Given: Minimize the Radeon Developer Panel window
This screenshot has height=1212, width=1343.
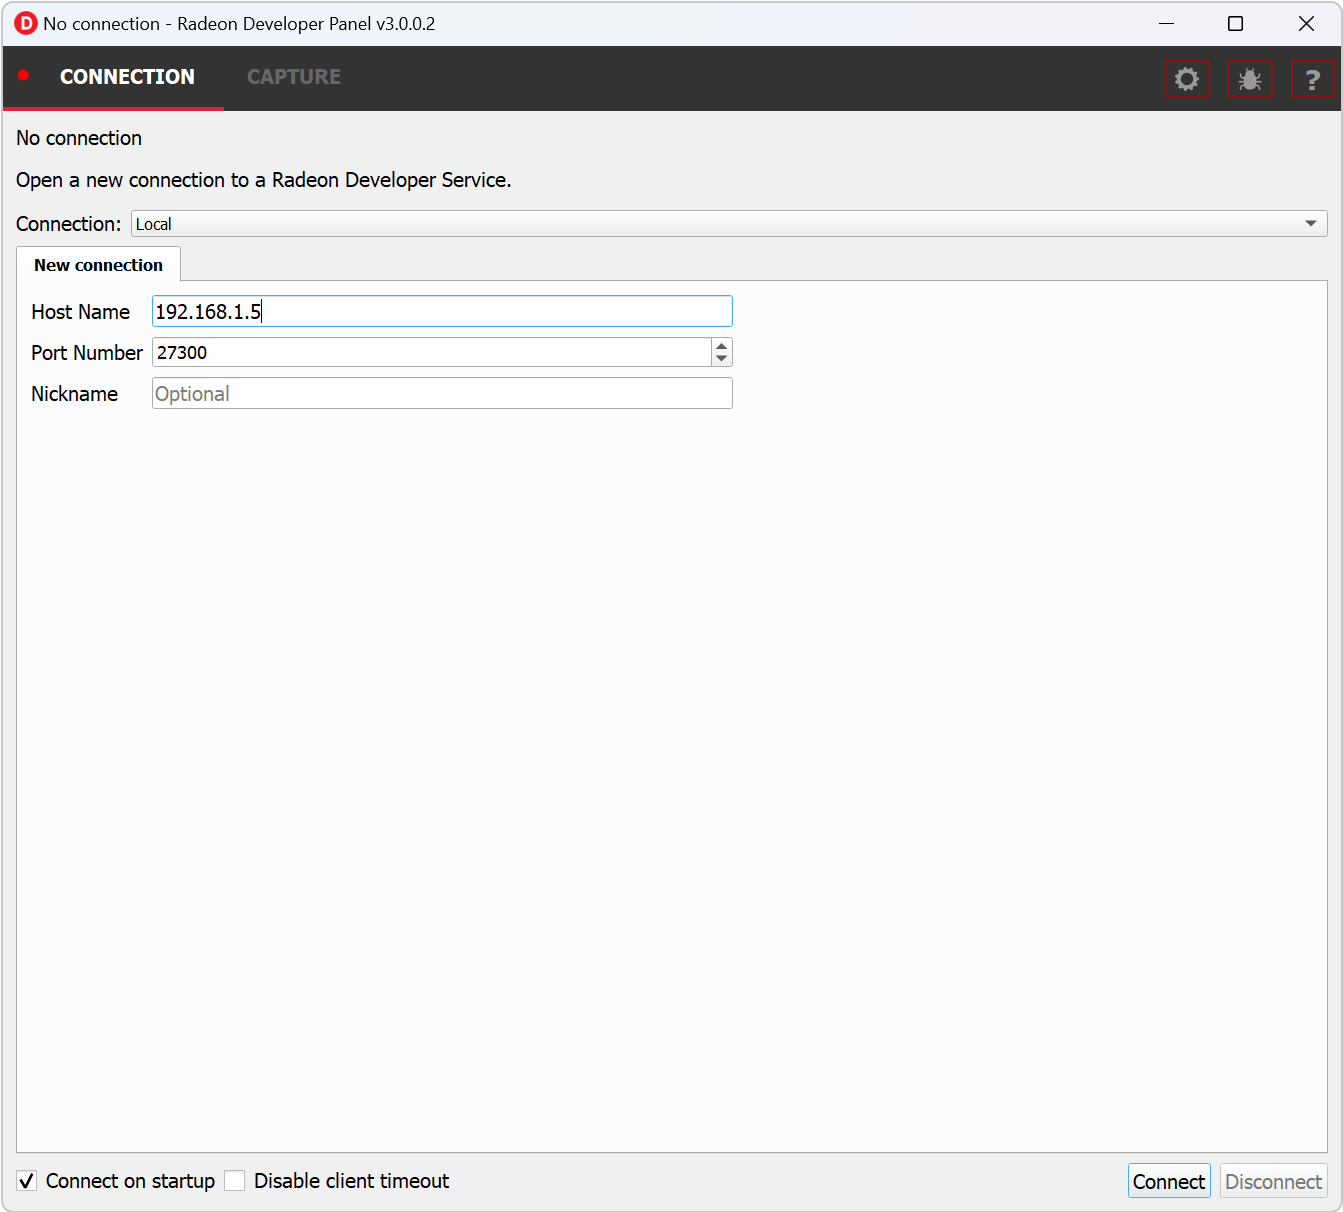Looking at the screenshot, I should [1166, 24].
